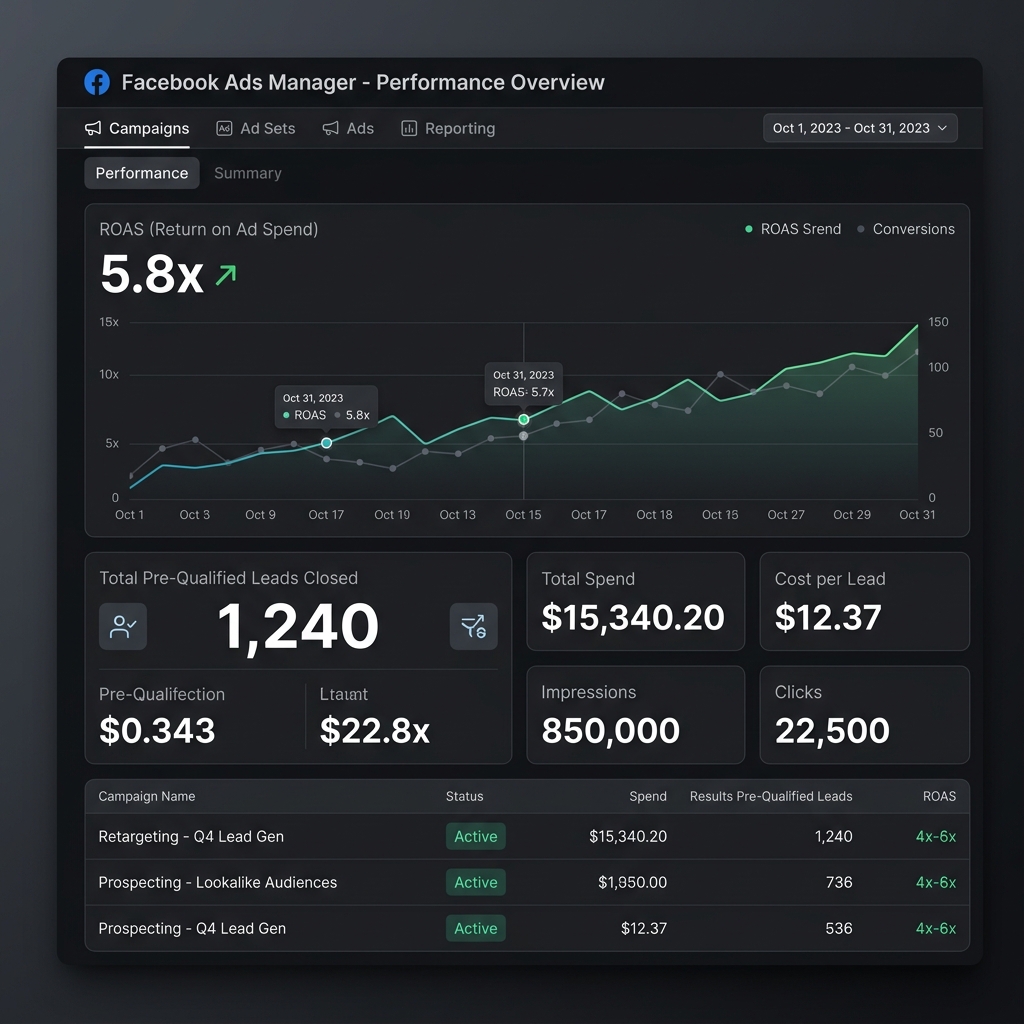This screenshot has height=1024, width=1024.
Task: Sort by the Status column header
Action: click(x=464, y=796)
